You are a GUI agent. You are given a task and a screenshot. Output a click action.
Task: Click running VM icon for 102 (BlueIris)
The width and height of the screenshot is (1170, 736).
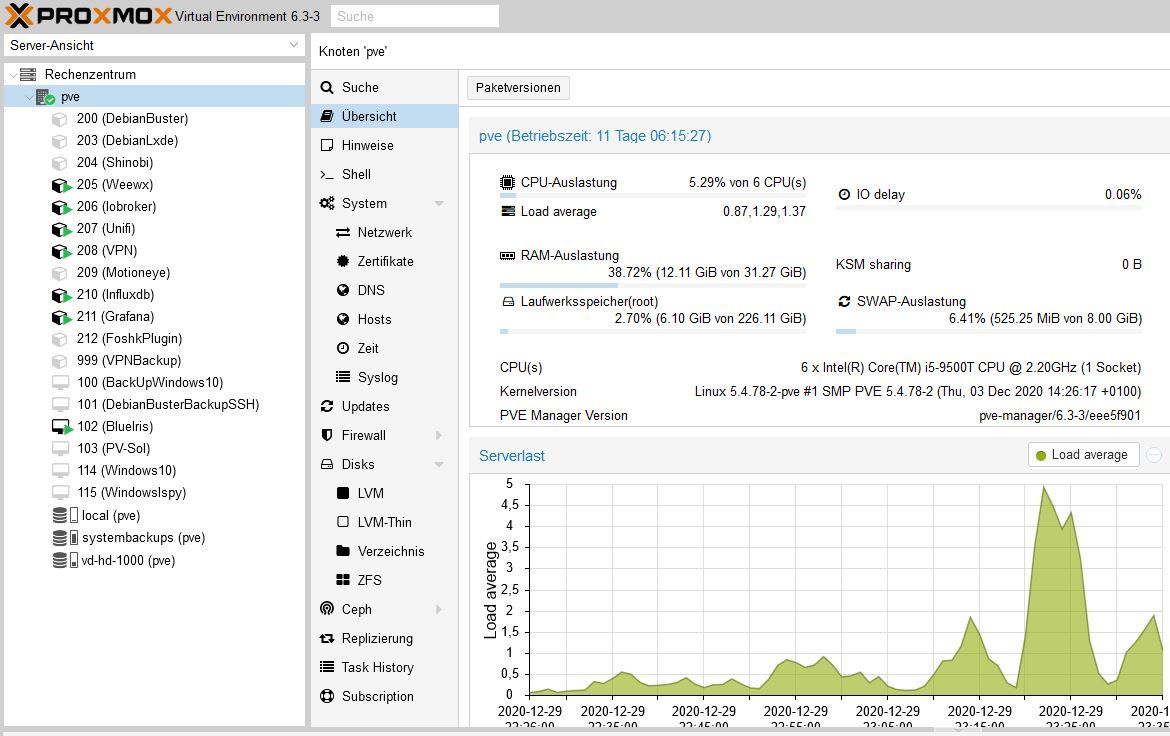point(61,427)
